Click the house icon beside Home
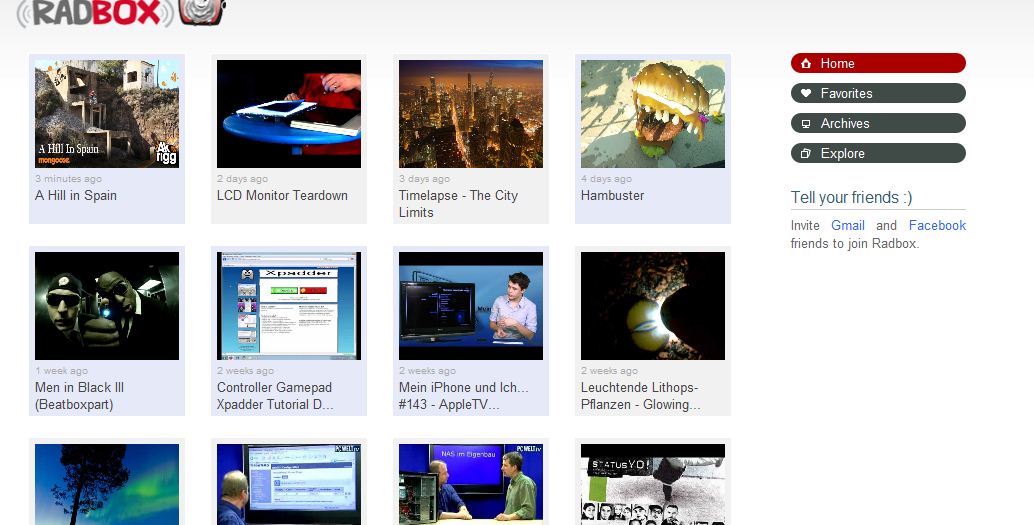This screenshot has width=1034, height=525. pos(806,63)
